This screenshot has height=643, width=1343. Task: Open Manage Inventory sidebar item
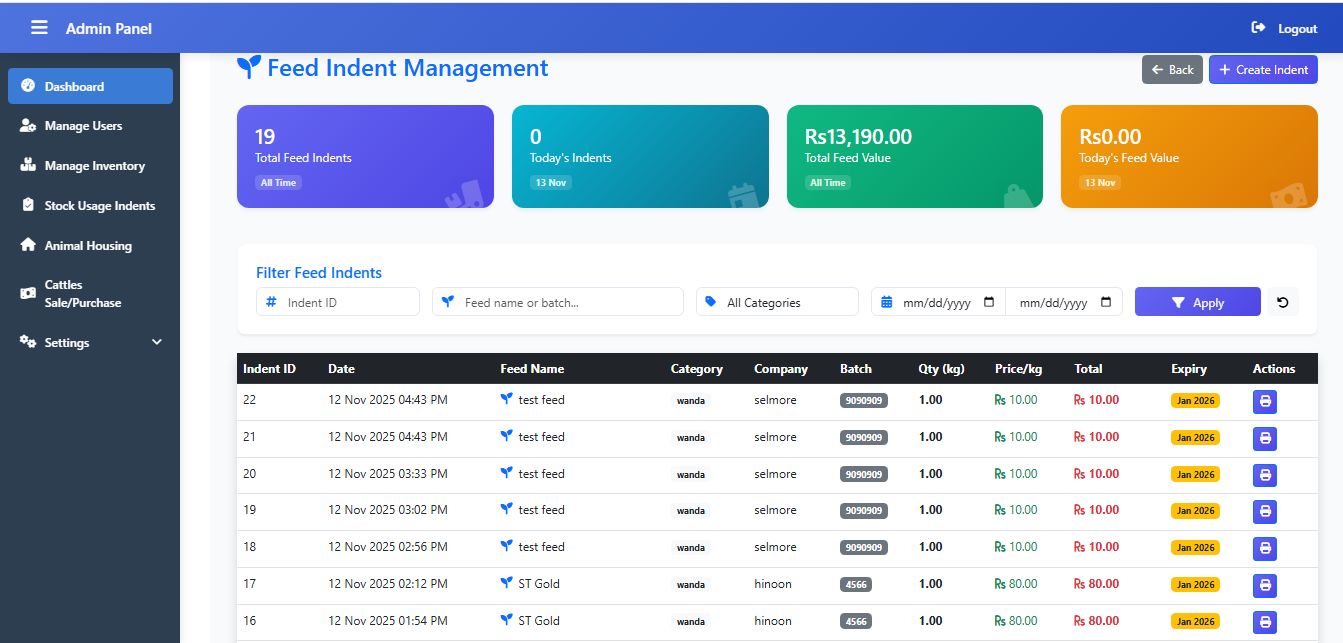94,166
